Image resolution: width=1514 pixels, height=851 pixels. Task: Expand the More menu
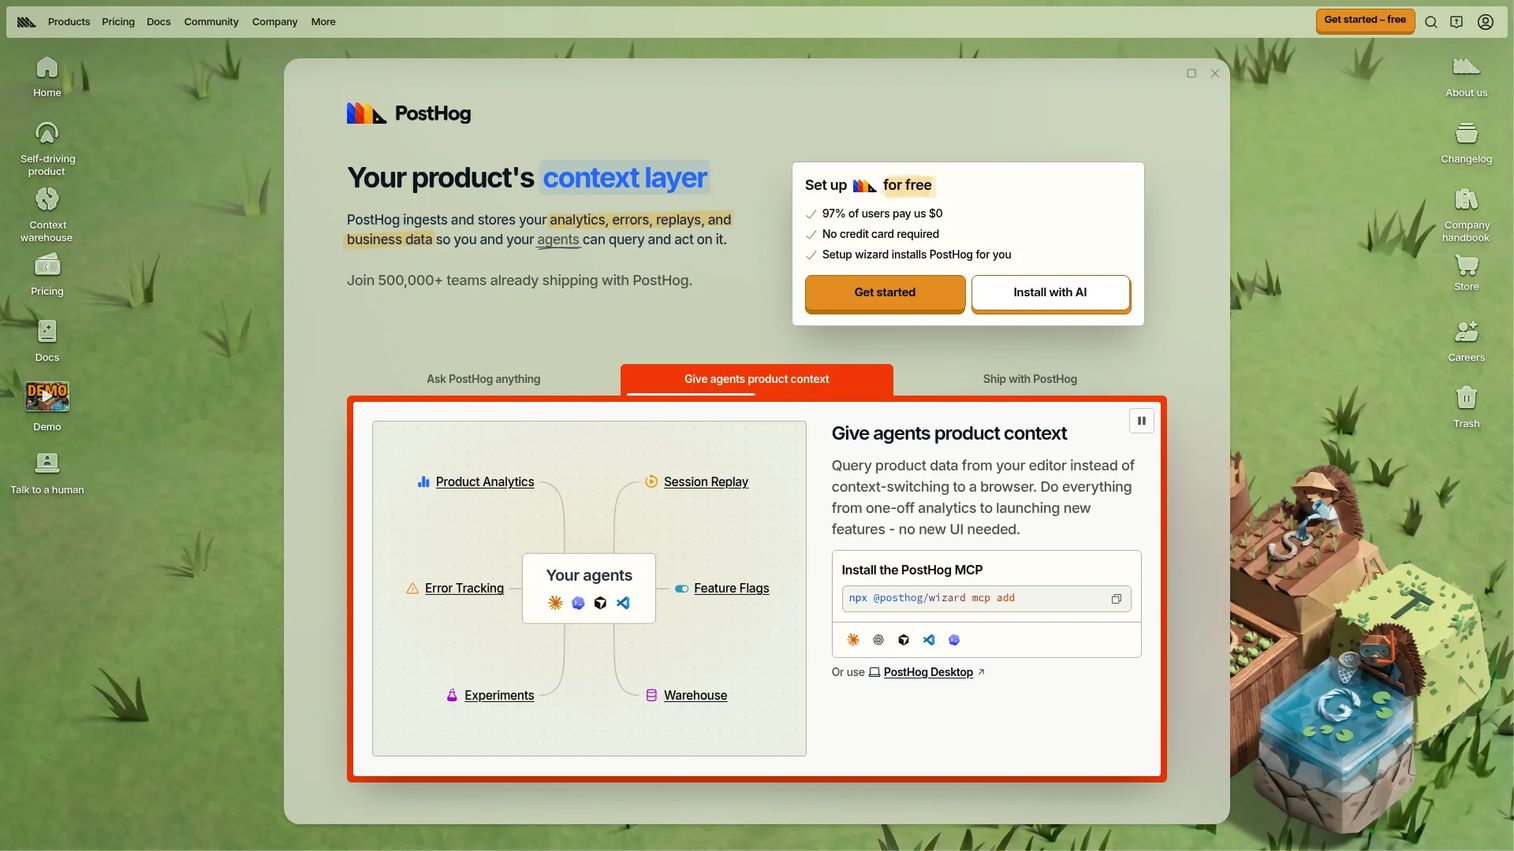(323, 22)
